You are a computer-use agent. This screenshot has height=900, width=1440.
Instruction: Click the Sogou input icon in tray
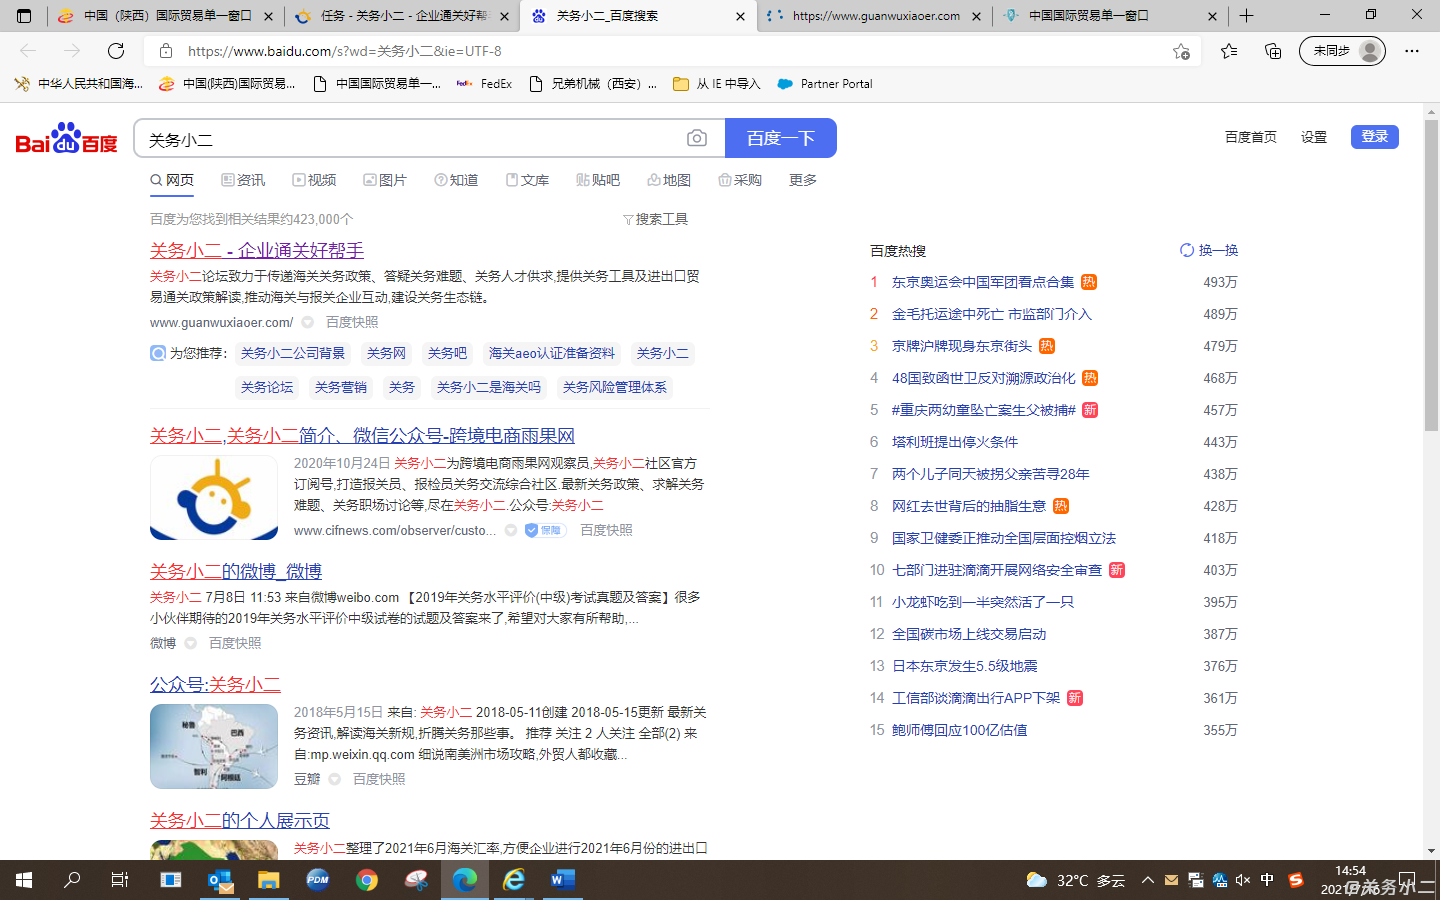tap(1296, 880)
